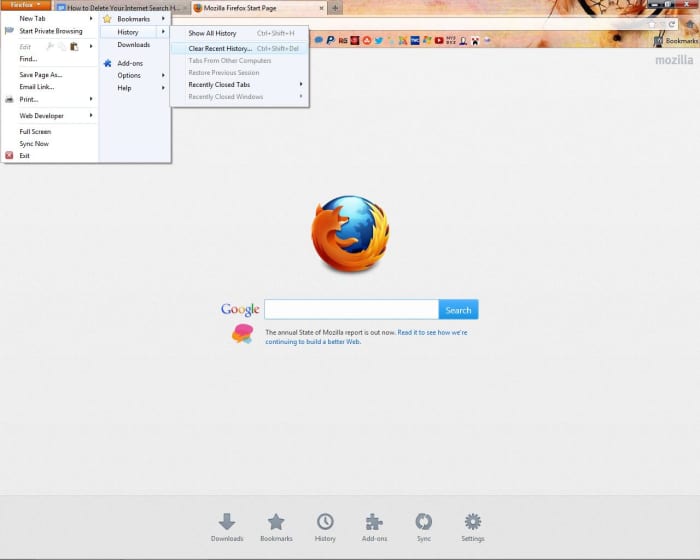Click the Bookmarks button at toolbar's right end
This screenshot has height=560, width=700.
(x=676, y=41)
